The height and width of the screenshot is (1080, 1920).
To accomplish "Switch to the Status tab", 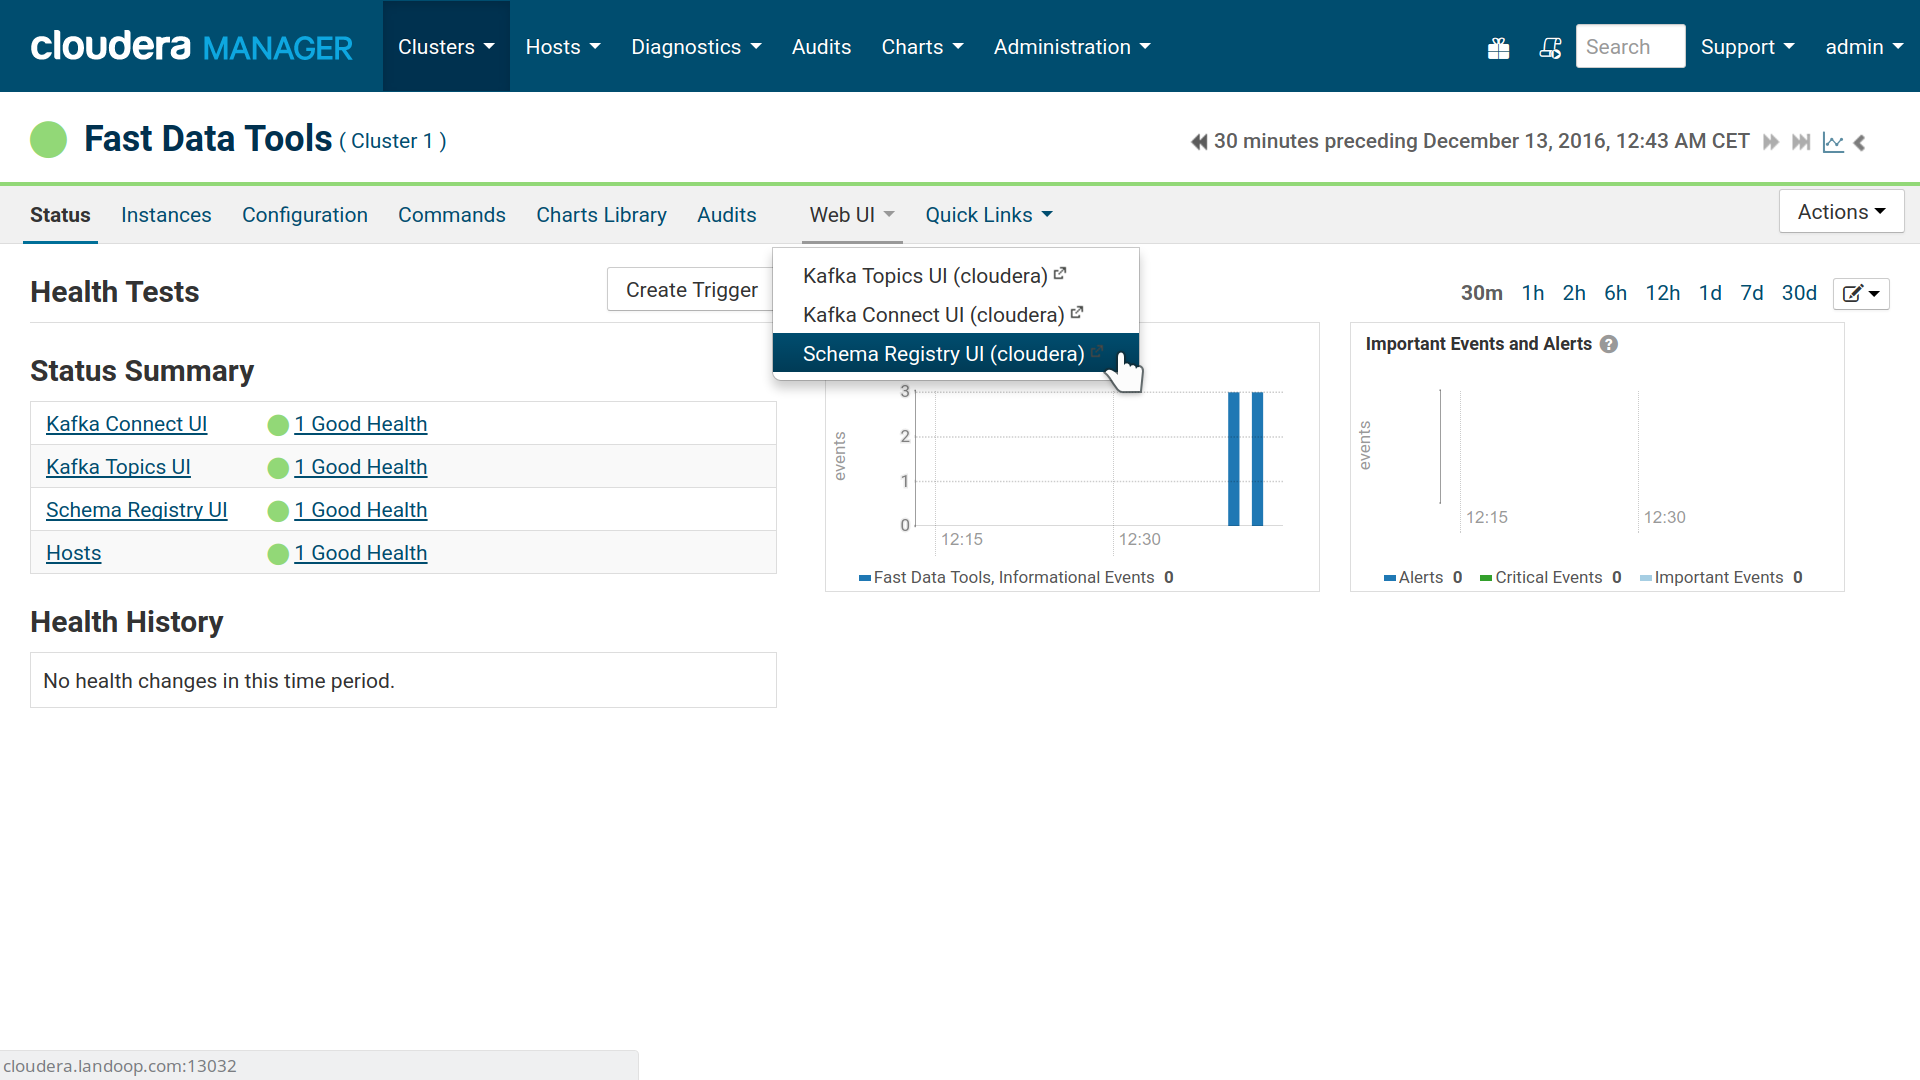I will [x=60, y=215].
